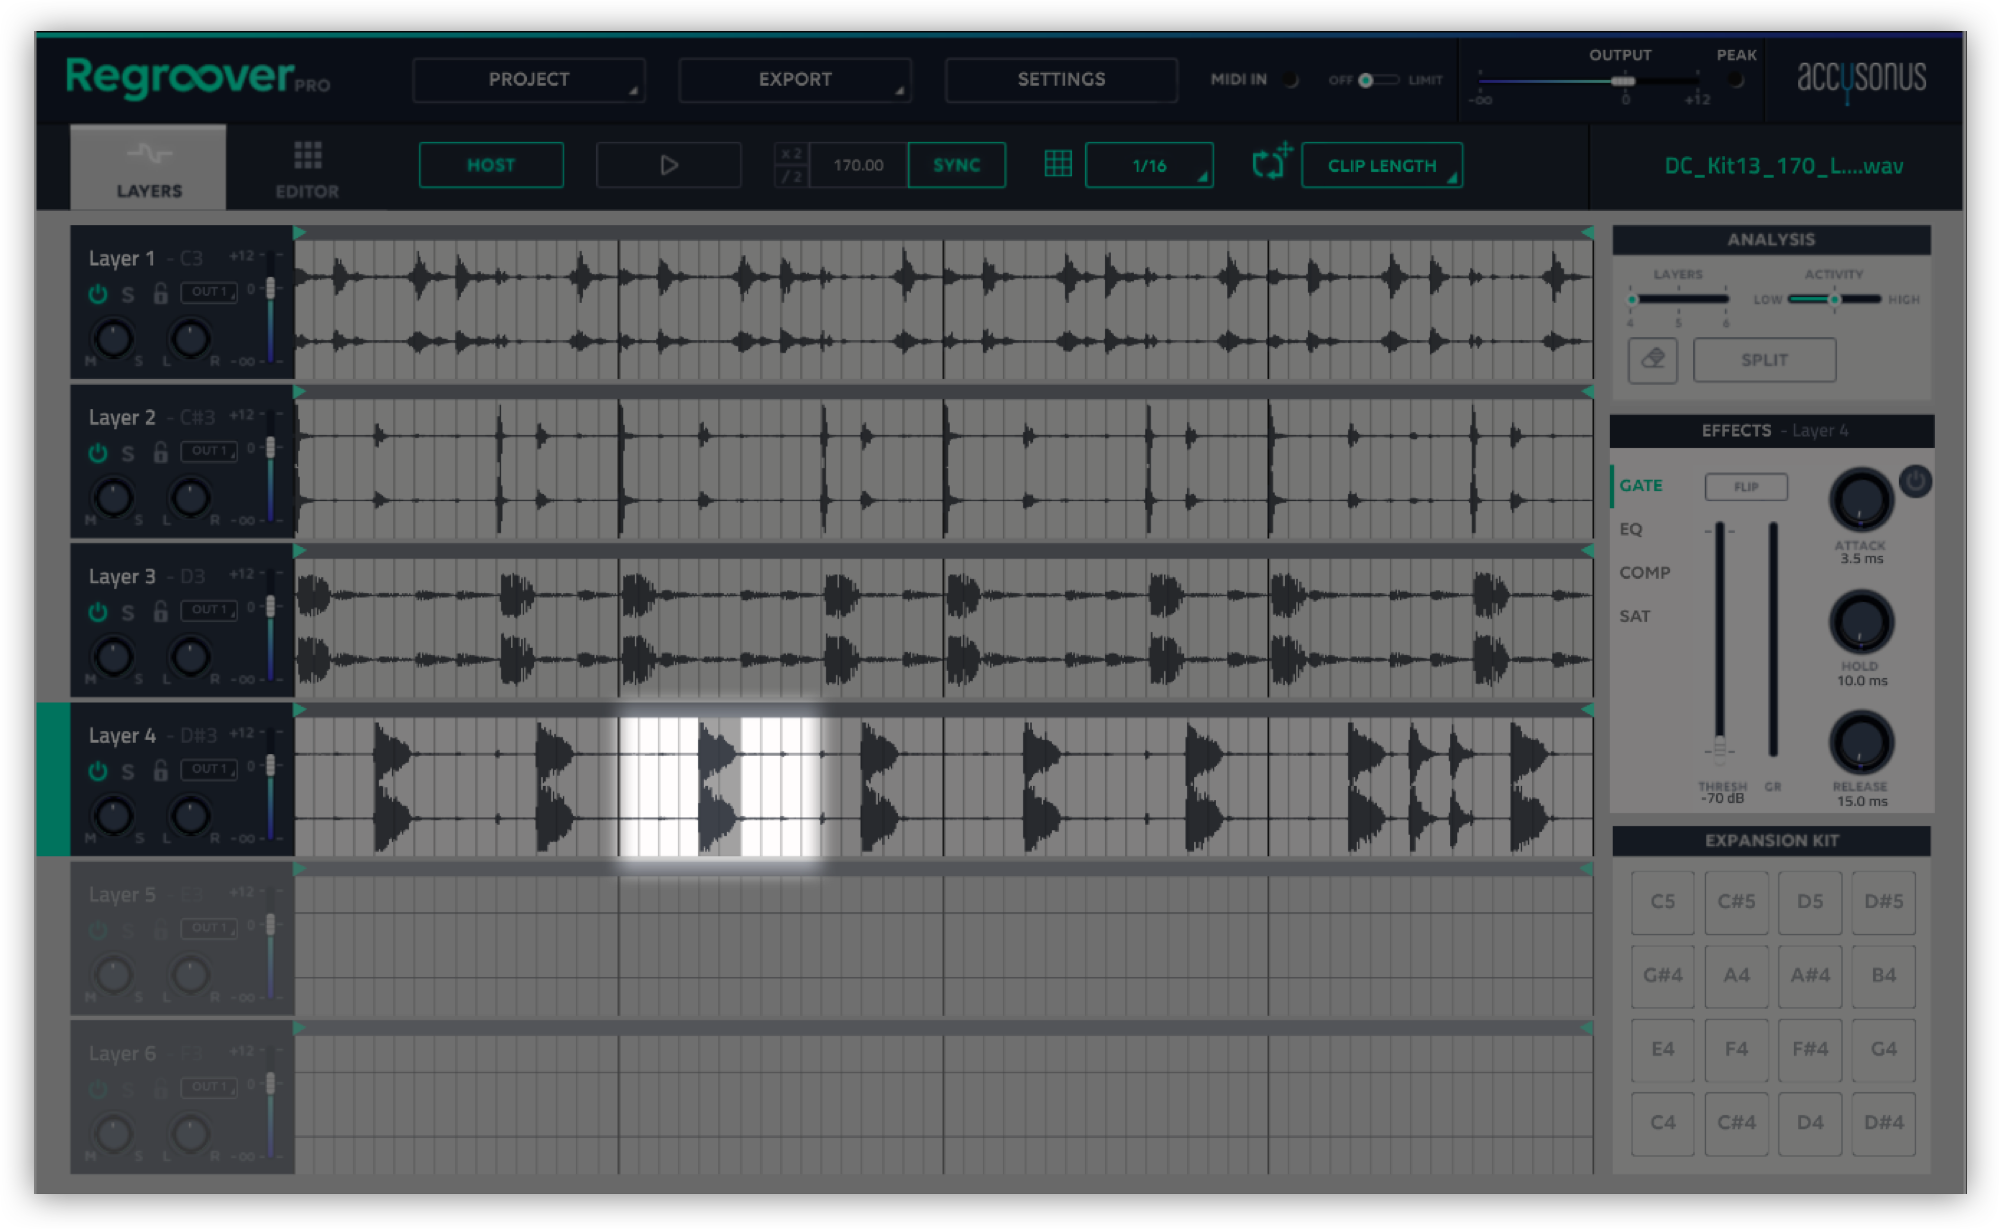Select the COMP effect tab
The height and width of the screenshot is (1230, 2000).
(1645, 573)
